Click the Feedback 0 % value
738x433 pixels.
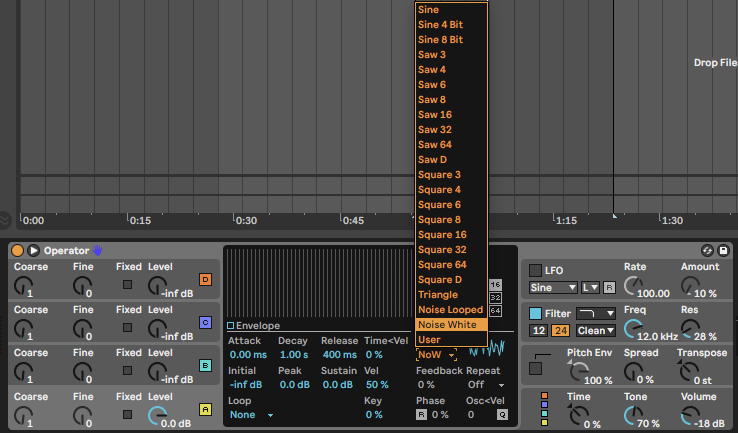click(x=425, y=385)
